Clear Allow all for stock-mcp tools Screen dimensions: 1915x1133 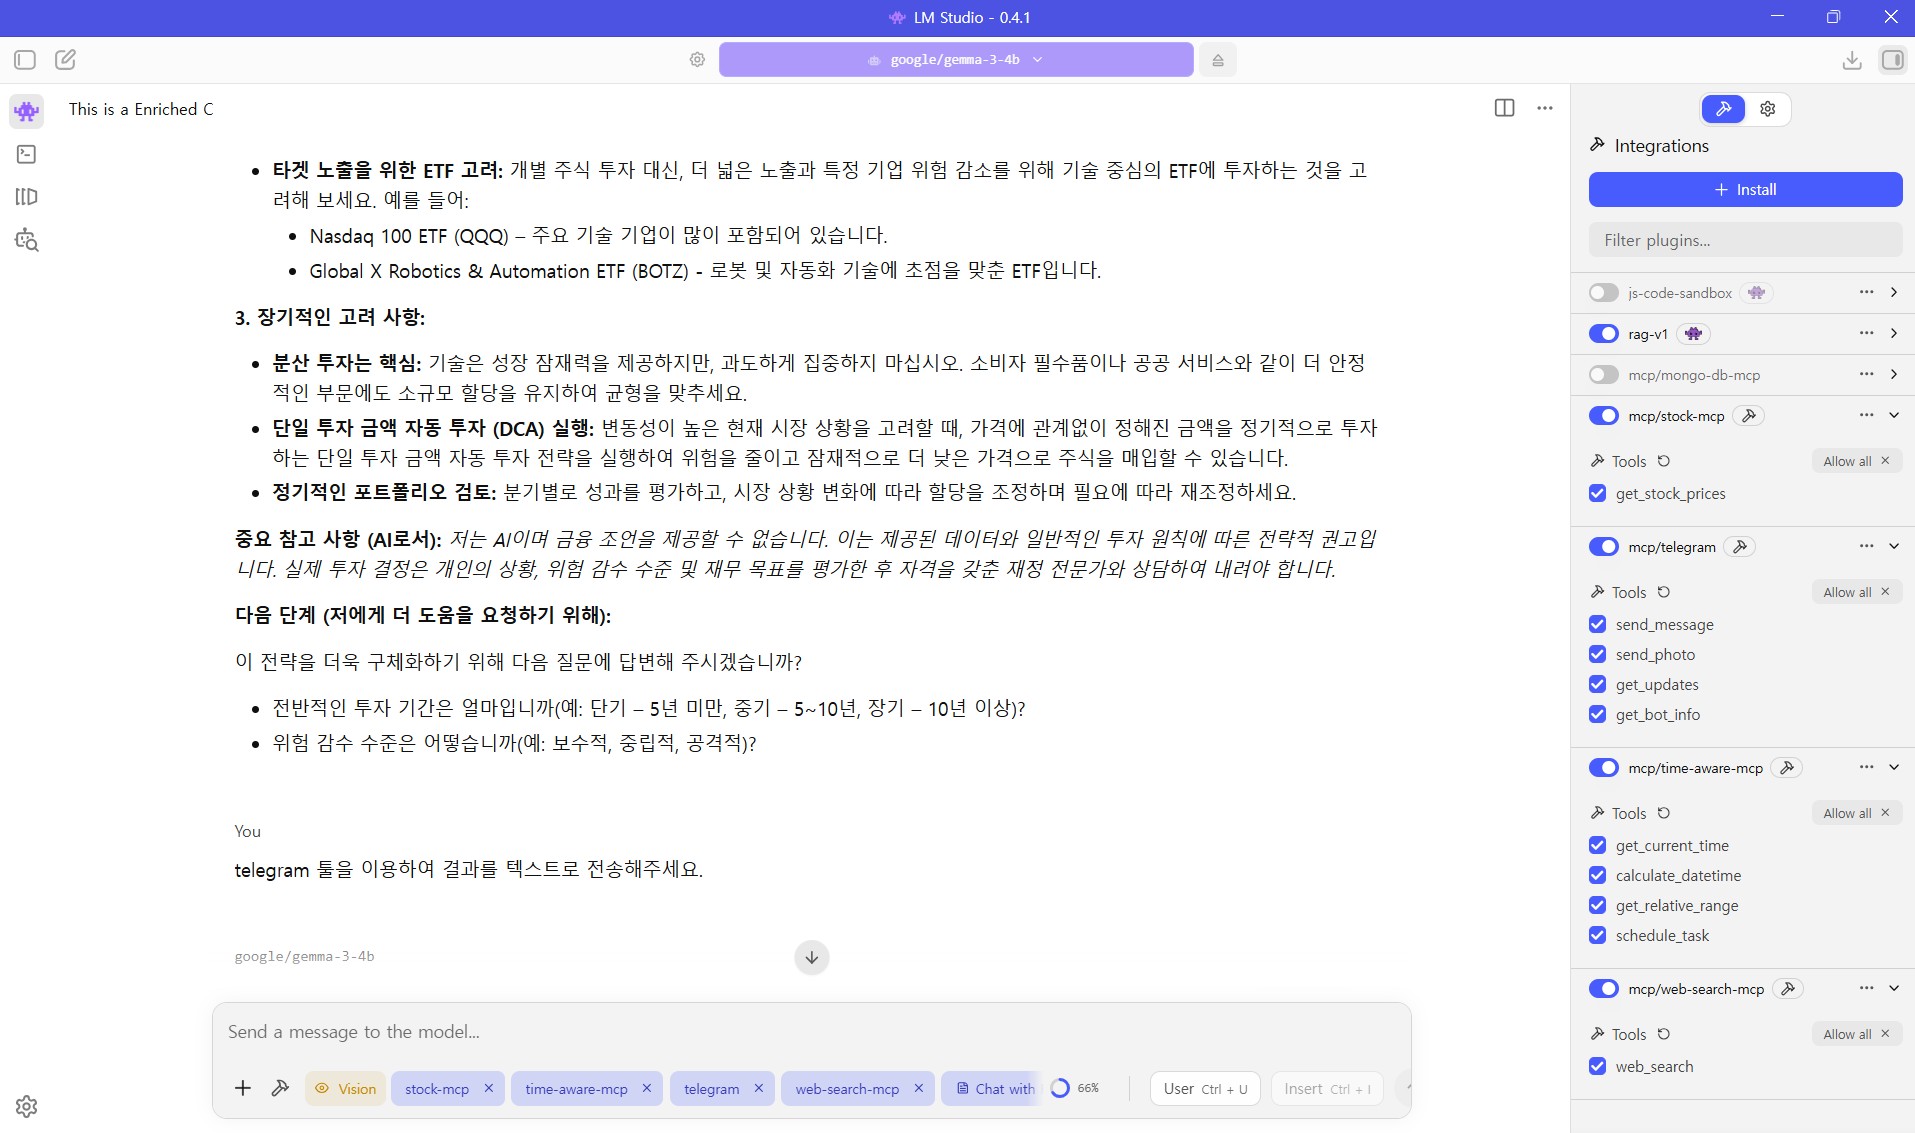pos(1885,461)
